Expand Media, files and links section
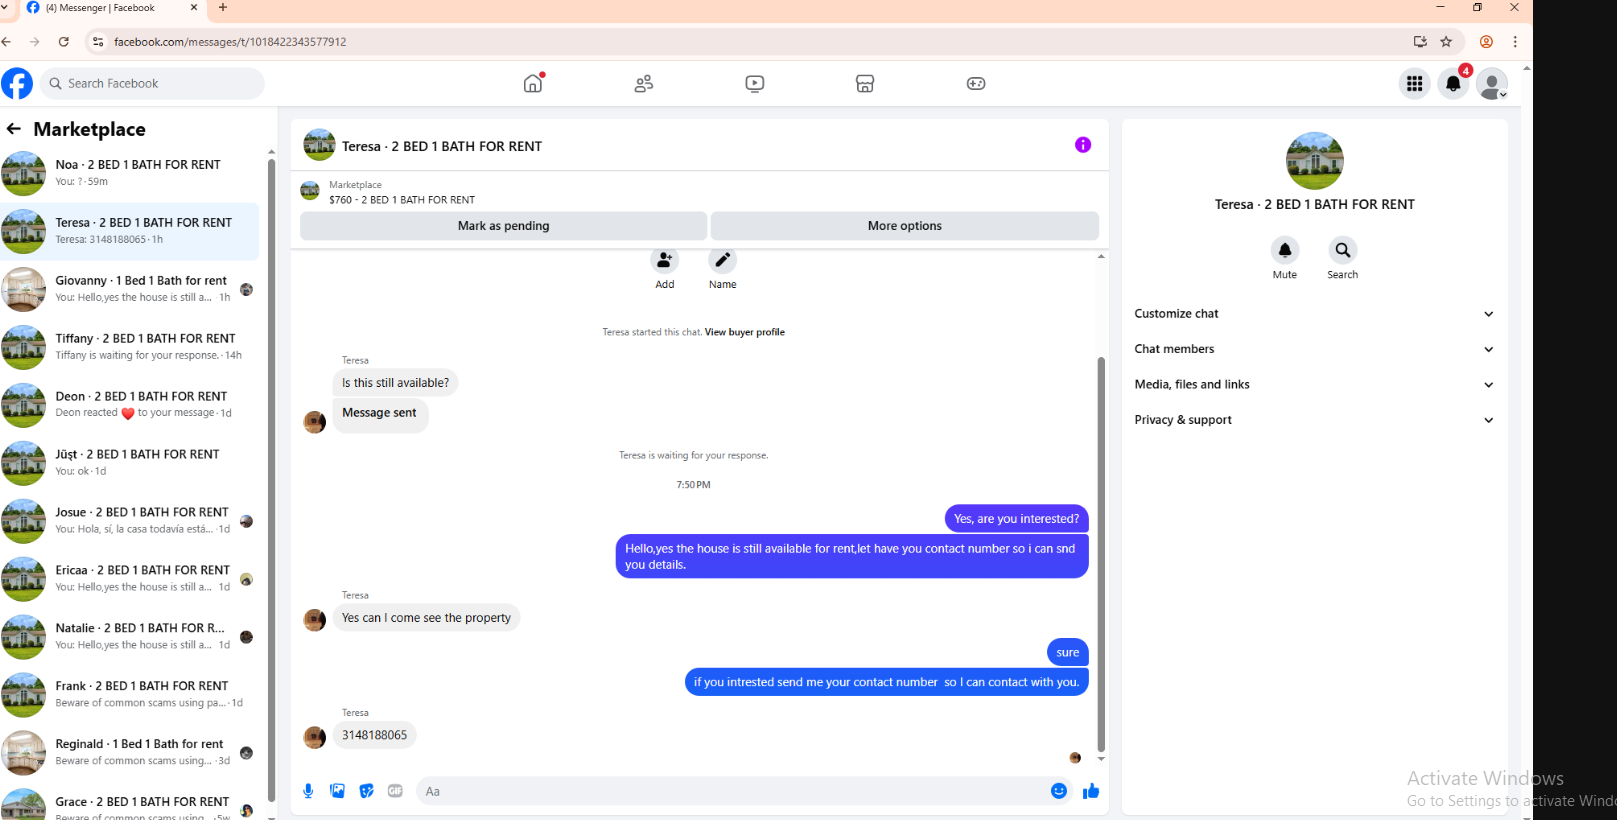 click(1314, 384)
